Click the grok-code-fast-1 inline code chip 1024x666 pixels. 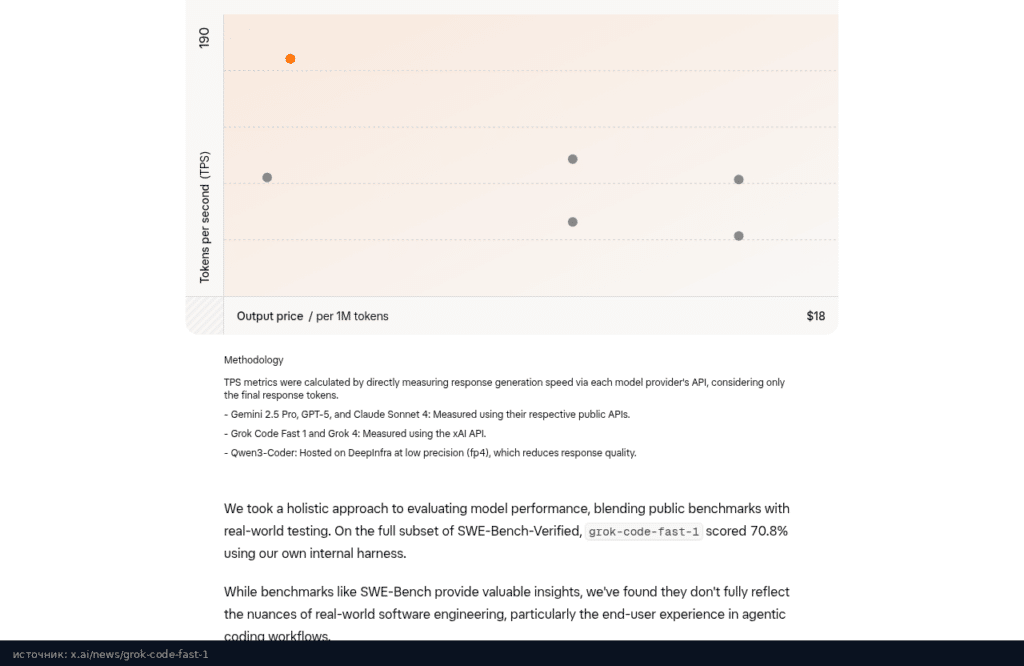643,531
